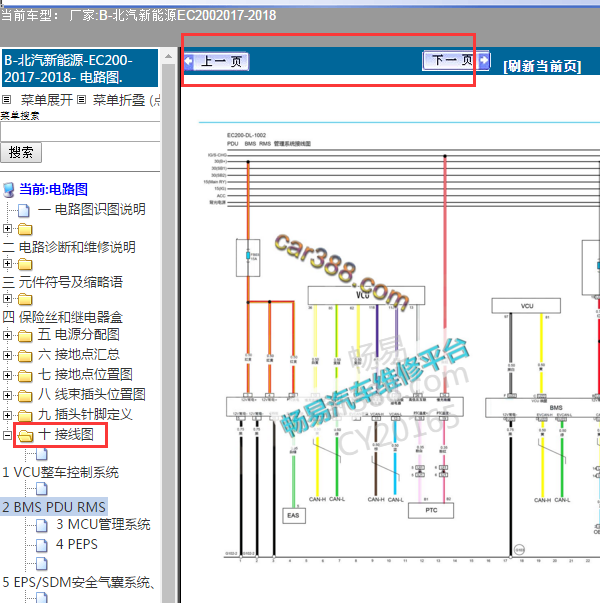Go to next page with 下一页 button
Image resolution: width=600 pixels, height=603 pixels.
pyautogui.click(x=456, y=60)
